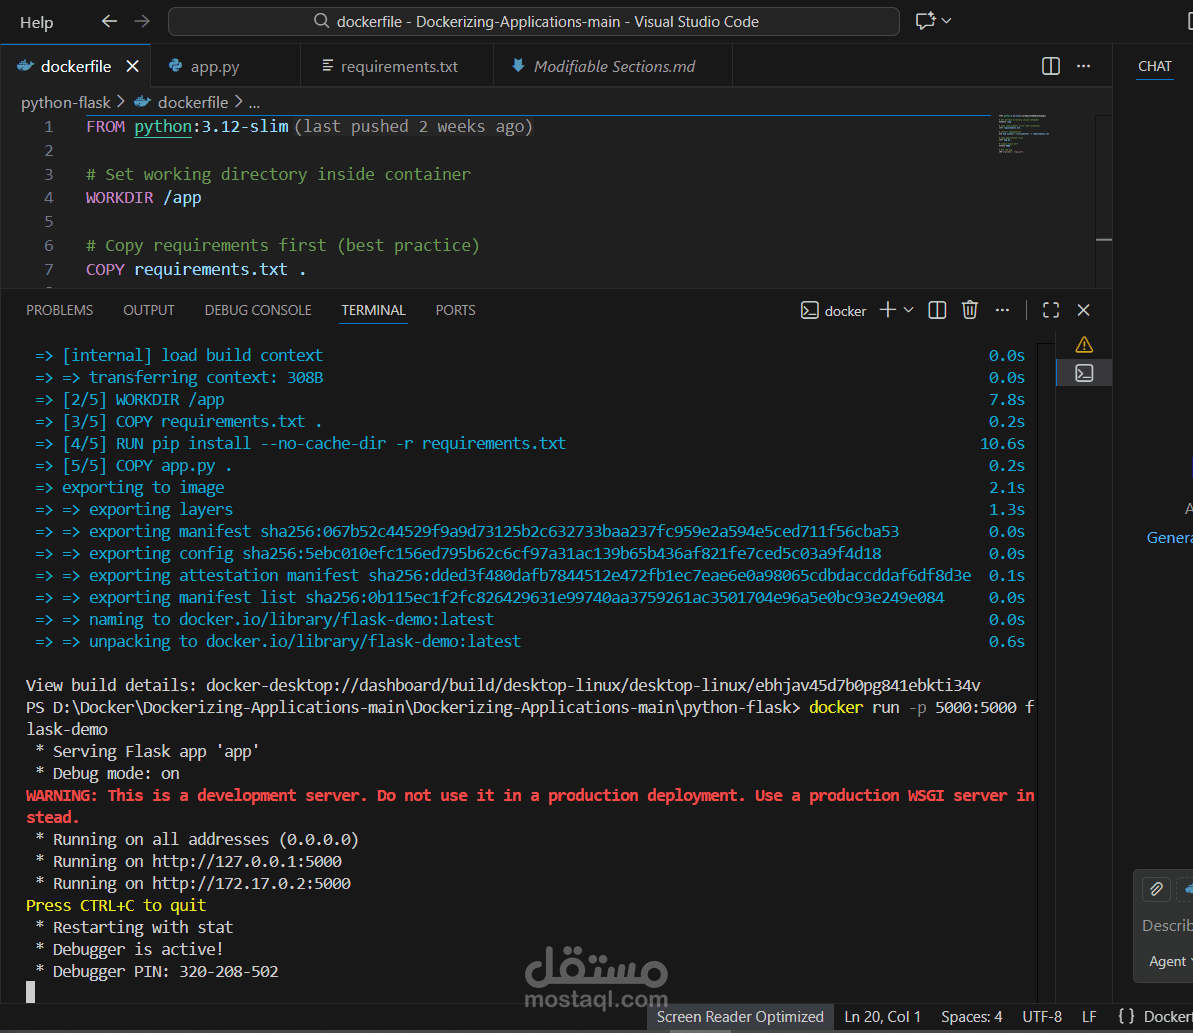Viewport: 1193px width, 1033px height.
Task: Click the View build details docker-desktop link
Action: [x=593, y=685]
